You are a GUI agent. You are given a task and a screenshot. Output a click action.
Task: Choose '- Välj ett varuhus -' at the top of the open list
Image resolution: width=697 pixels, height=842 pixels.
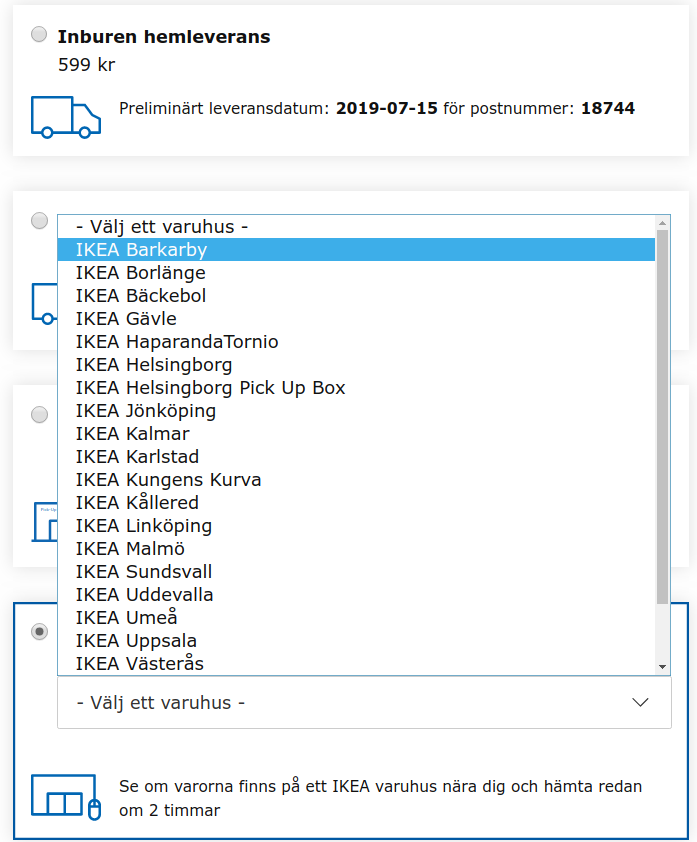point(356,227)
